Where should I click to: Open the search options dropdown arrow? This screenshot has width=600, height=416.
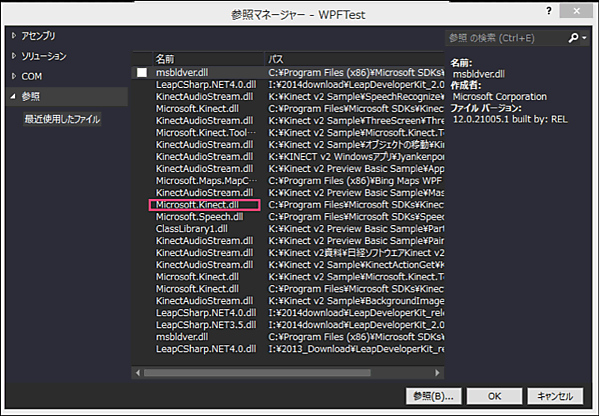click(584, 38)
